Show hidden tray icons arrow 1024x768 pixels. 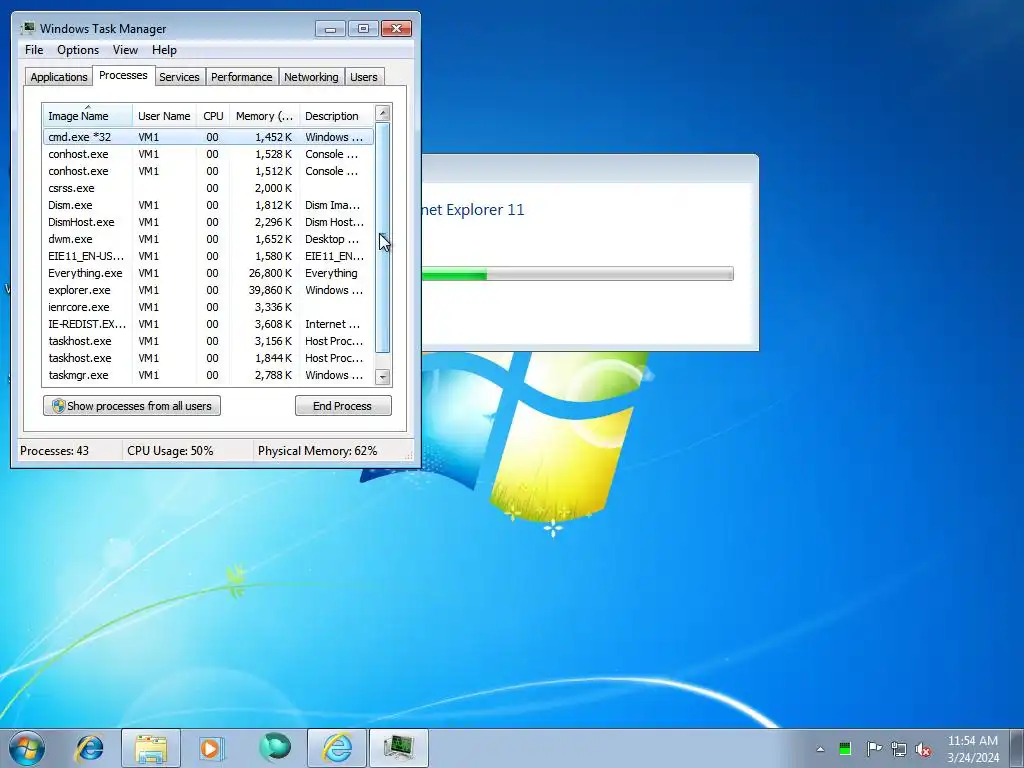pyautogui.click(x=820, y=749)
